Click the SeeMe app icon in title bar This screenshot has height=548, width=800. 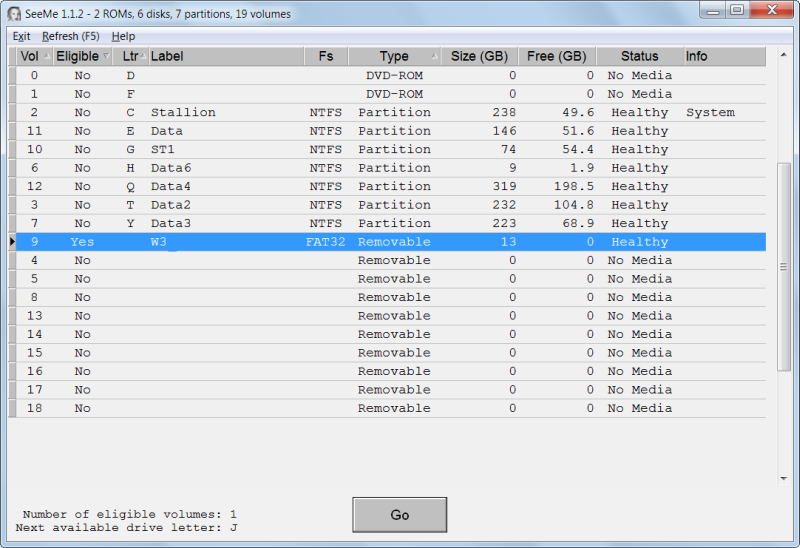tap(14, 14)
